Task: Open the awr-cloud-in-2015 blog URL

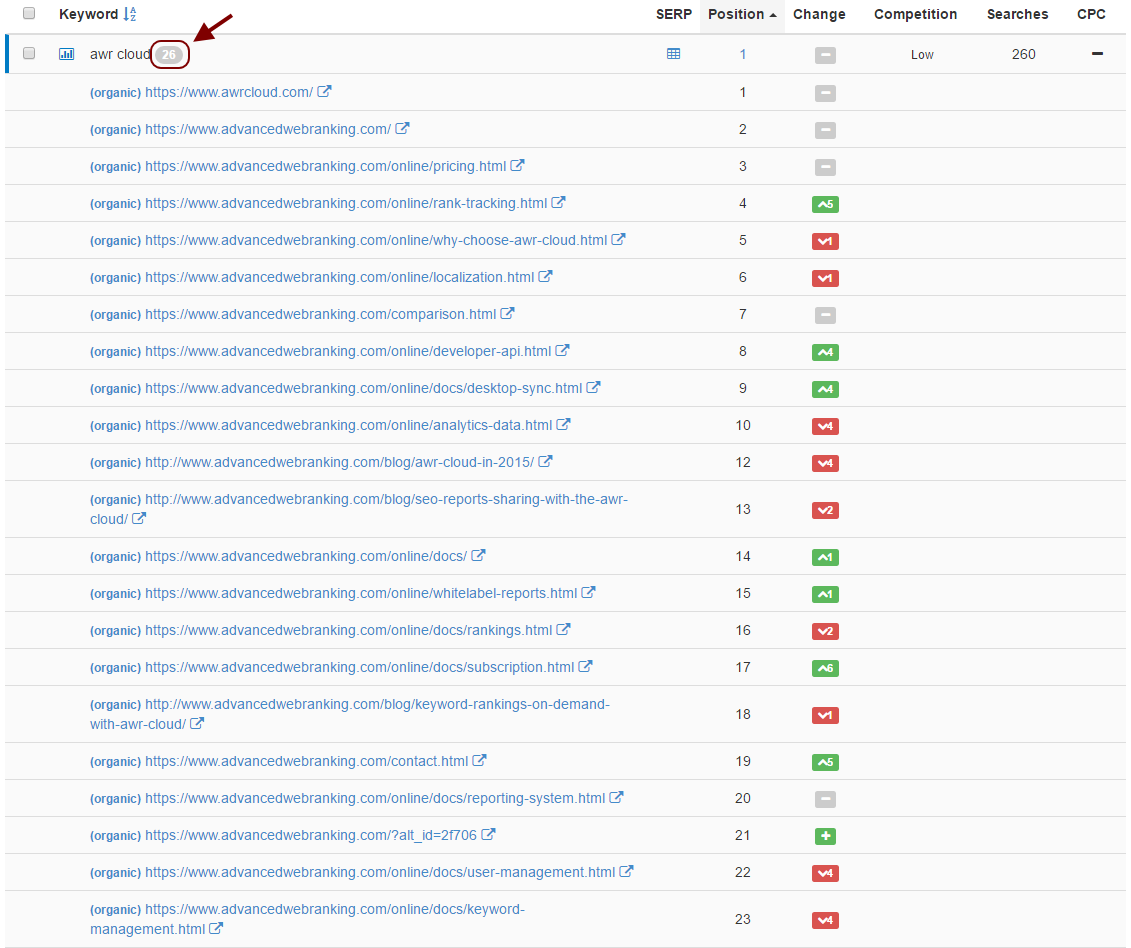Action: [339, 462]
